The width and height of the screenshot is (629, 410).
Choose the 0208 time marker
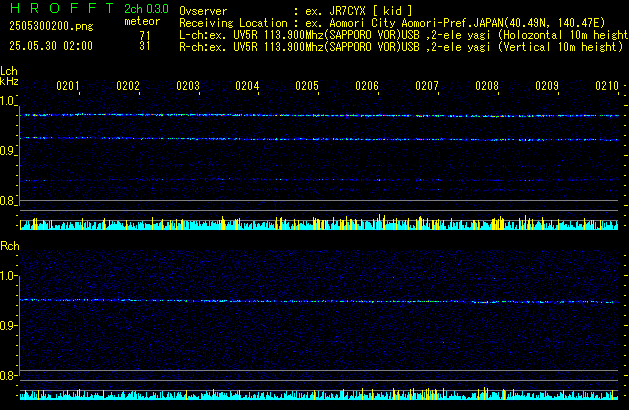point(487,86)
